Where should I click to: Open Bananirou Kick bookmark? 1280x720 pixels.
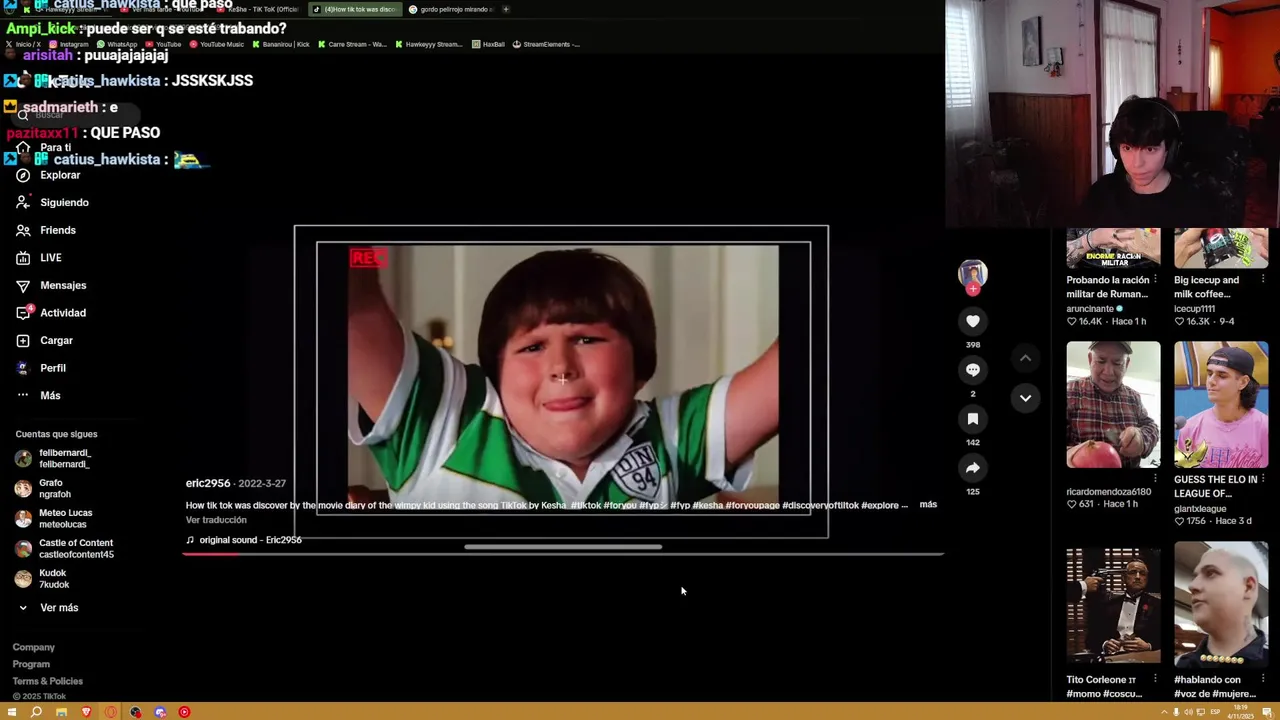[x=281, y=44]
